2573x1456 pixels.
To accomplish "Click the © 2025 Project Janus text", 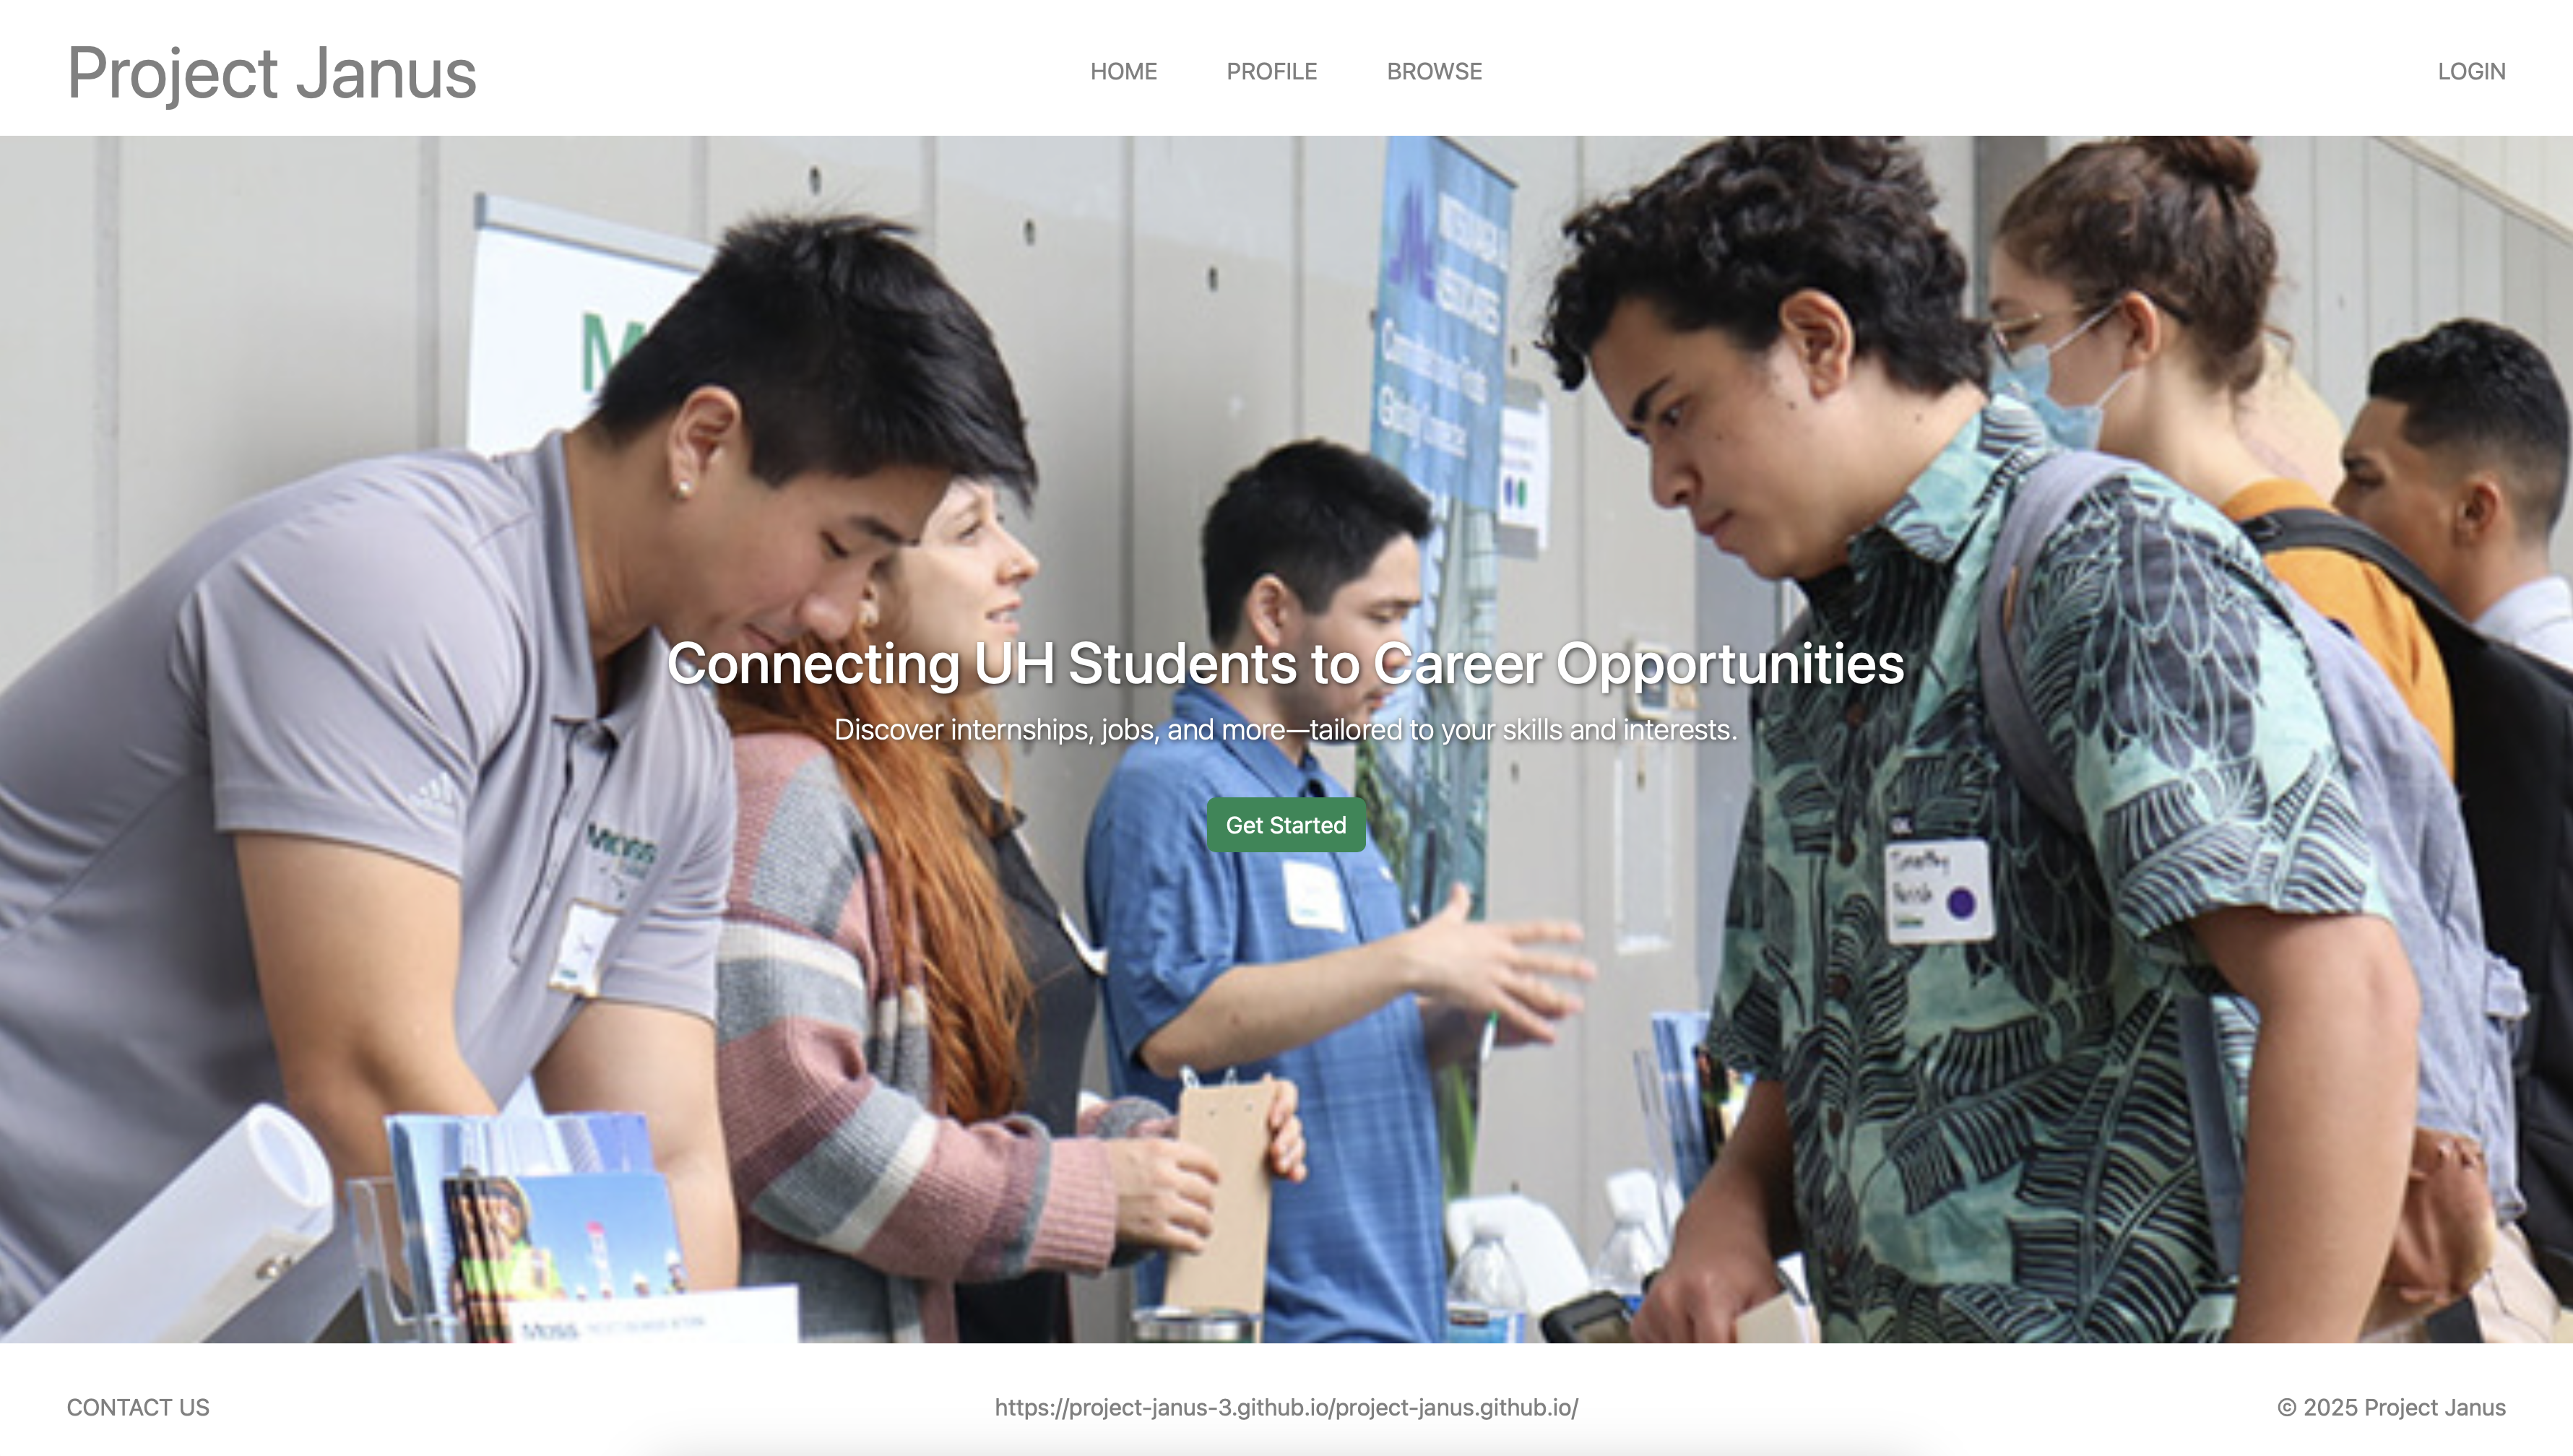I will pyautogui.click(x=2391, y=1407).
